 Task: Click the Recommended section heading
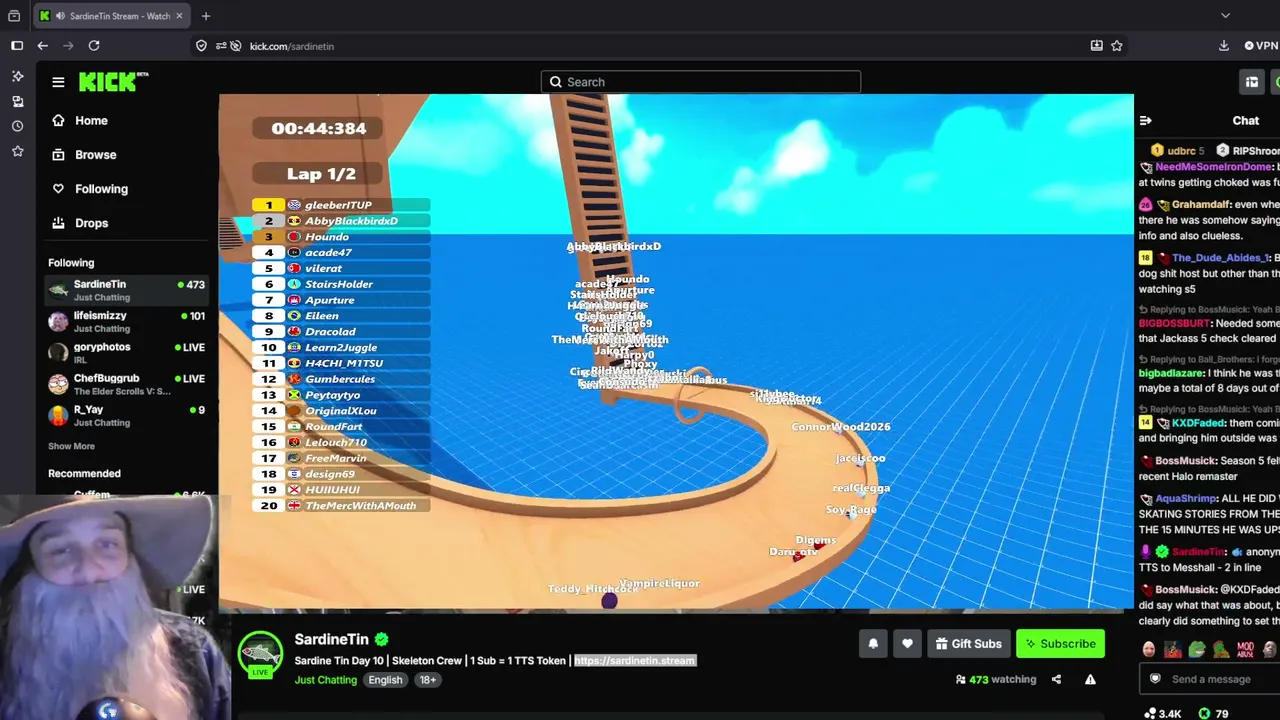pos(84,474)
